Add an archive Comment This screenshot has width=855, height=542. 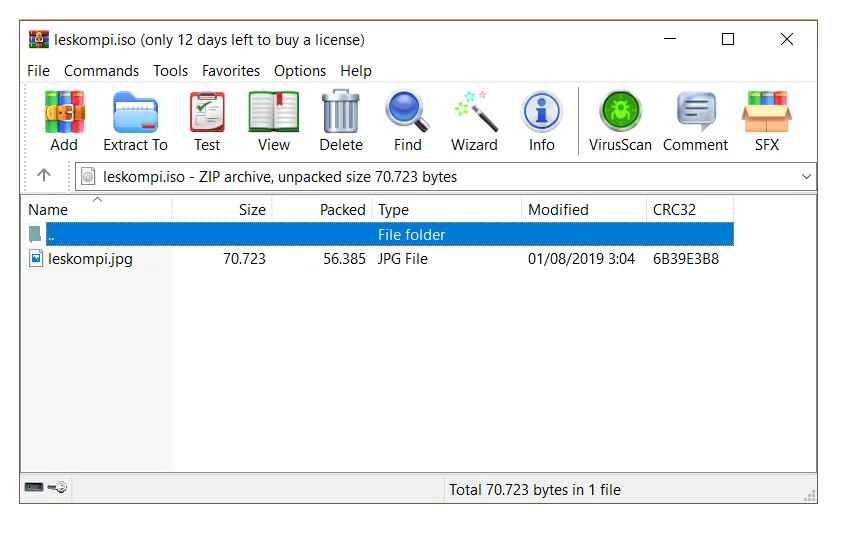696,112
